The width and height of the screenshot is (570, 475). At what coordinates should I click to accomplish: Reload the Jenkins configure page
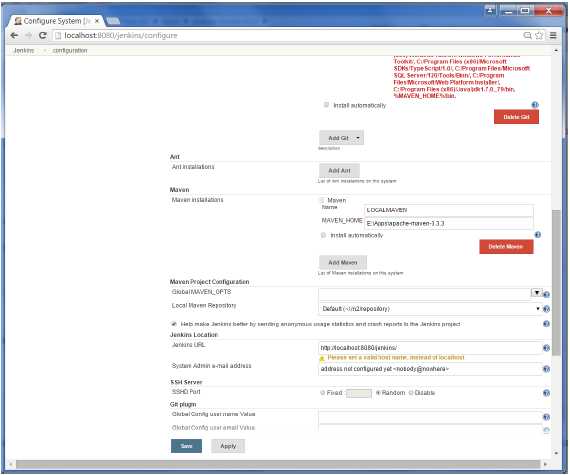[x=43, y=36]
